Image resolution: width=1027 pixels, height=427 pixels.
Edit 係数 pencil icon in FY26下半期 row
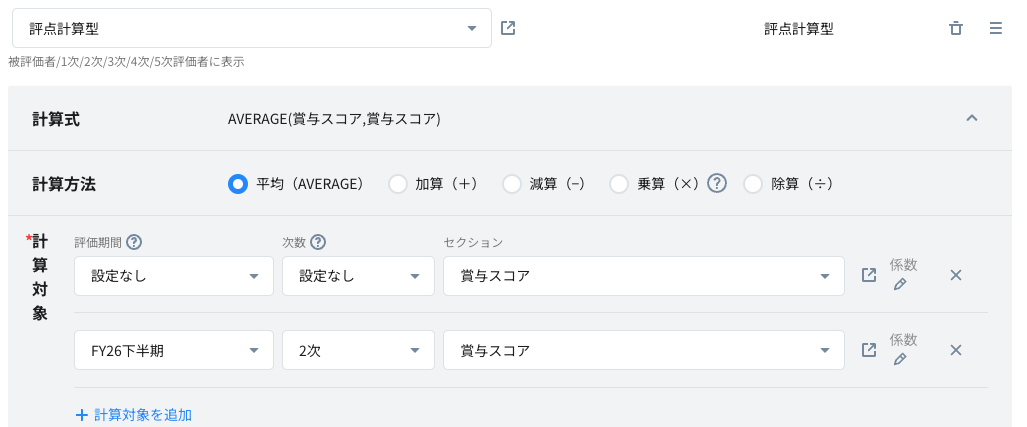[x=900, y=360]
